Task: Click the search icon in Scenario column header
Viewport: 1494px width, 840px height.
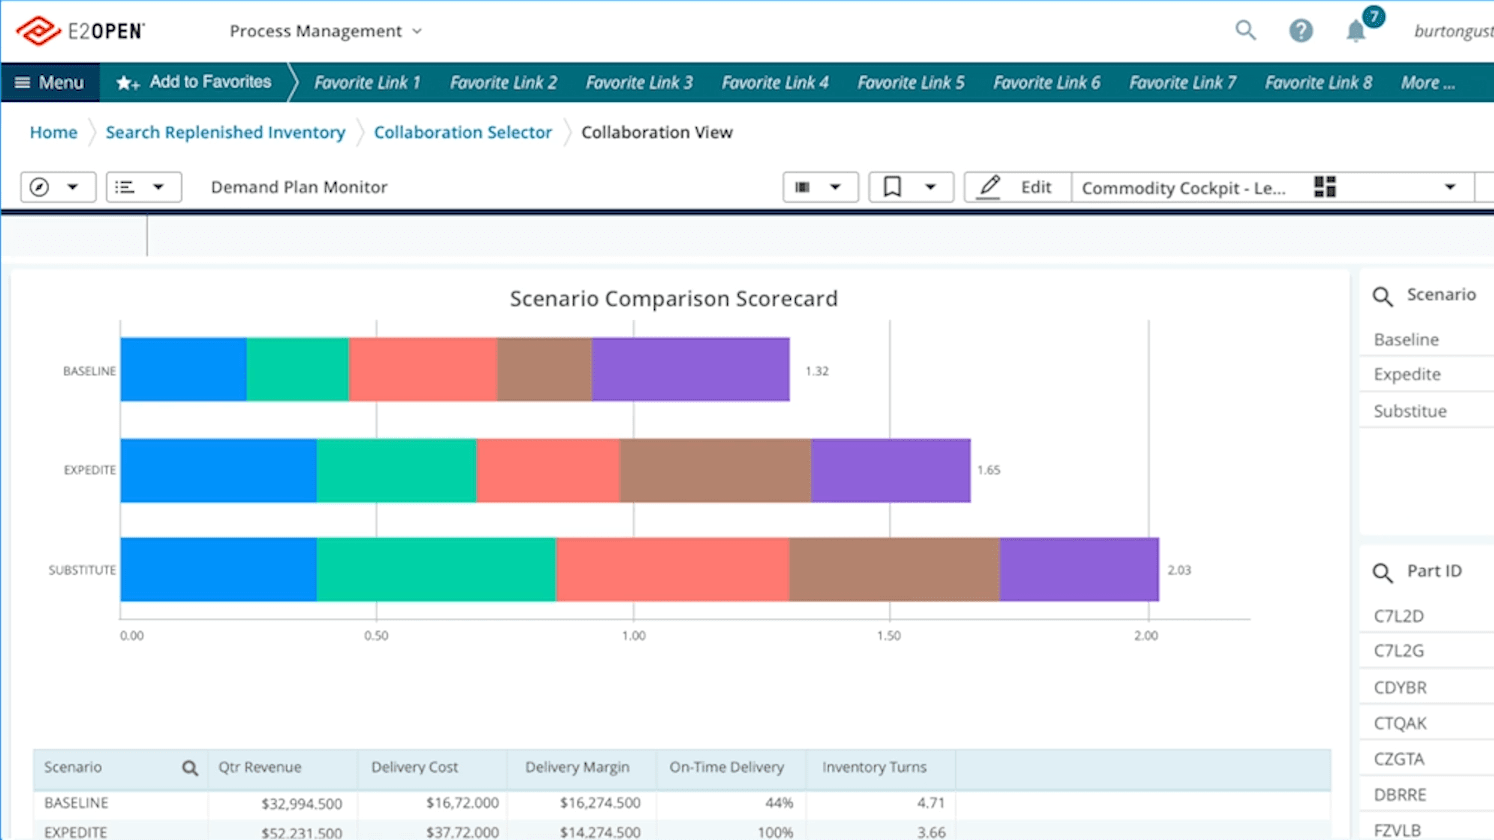Action: pyautogui.click(x=190, y=768)
